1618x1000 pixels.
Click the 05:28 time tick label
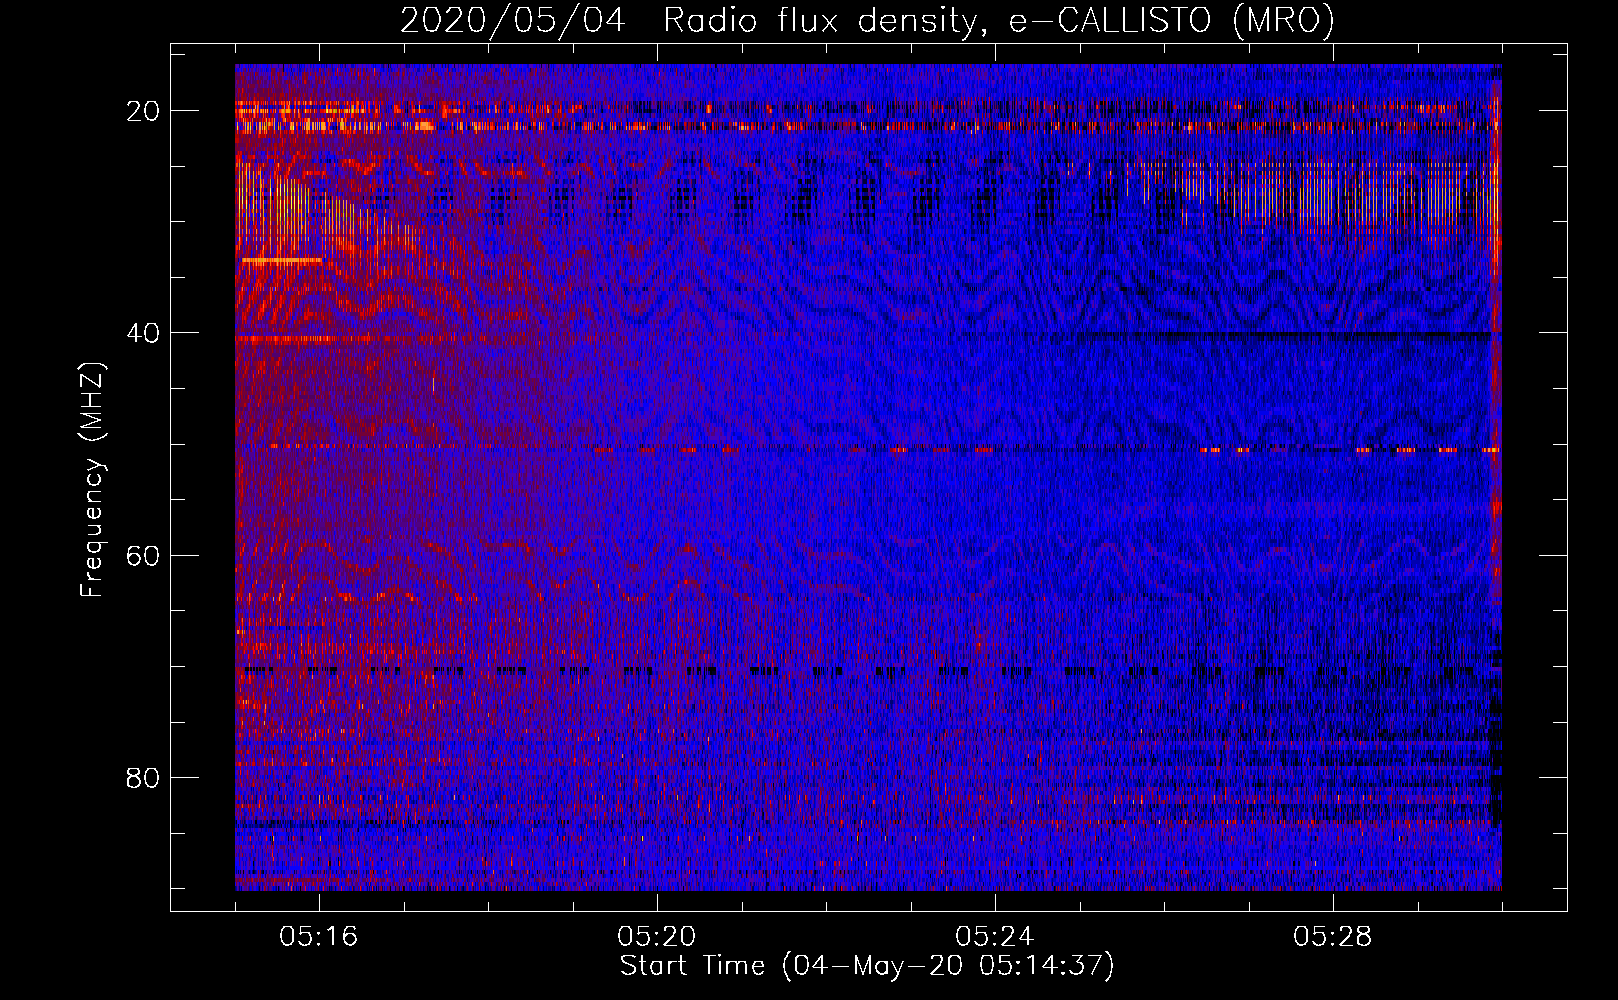pos(1333,937)
